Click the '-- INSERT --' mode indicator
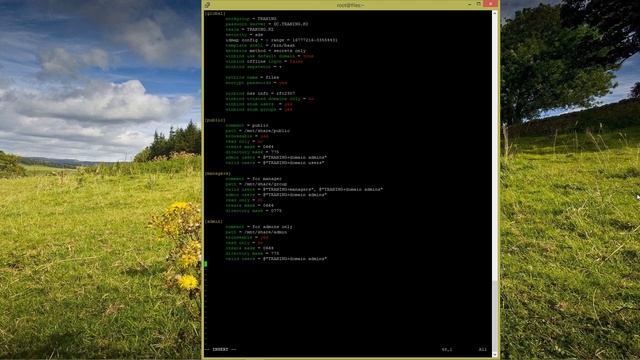This screenshot has width=640, height=360. pos(220,349)
